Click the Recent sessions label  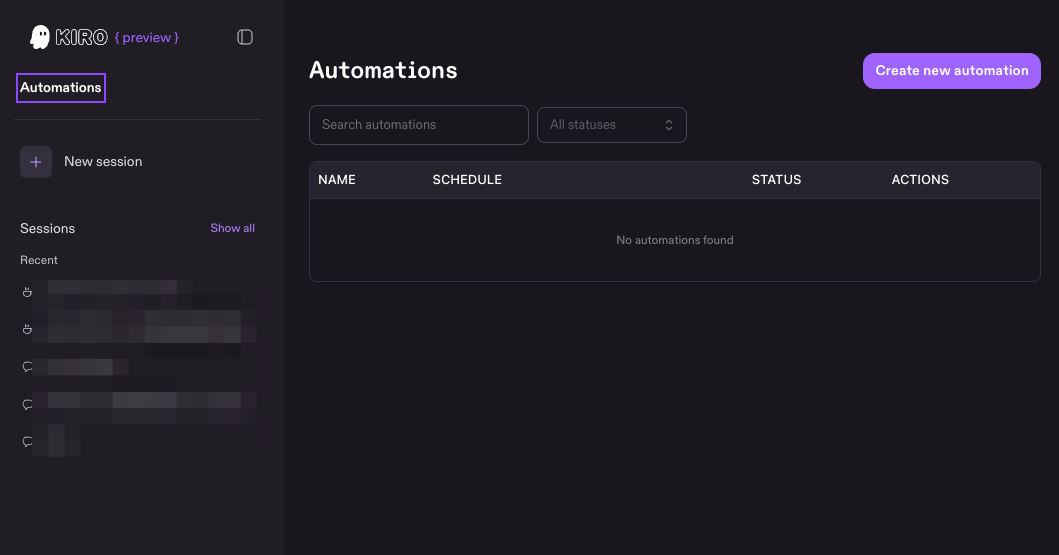38,260
